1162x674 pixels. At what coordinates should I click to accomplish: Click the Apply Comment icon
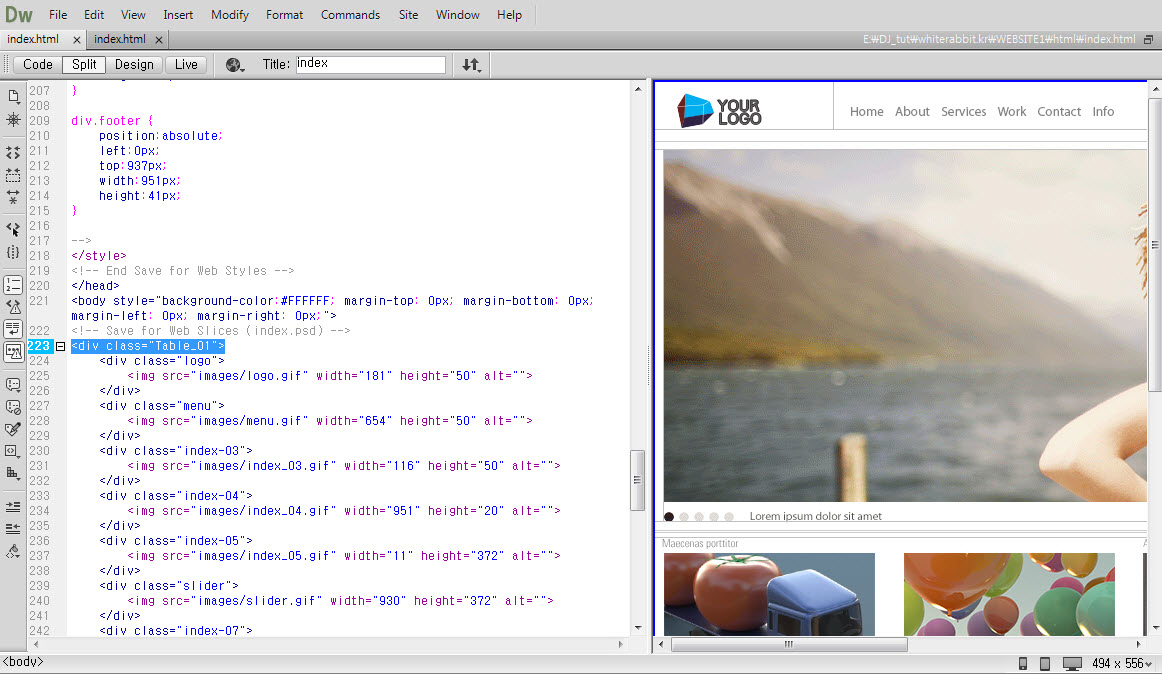point(13,384)
